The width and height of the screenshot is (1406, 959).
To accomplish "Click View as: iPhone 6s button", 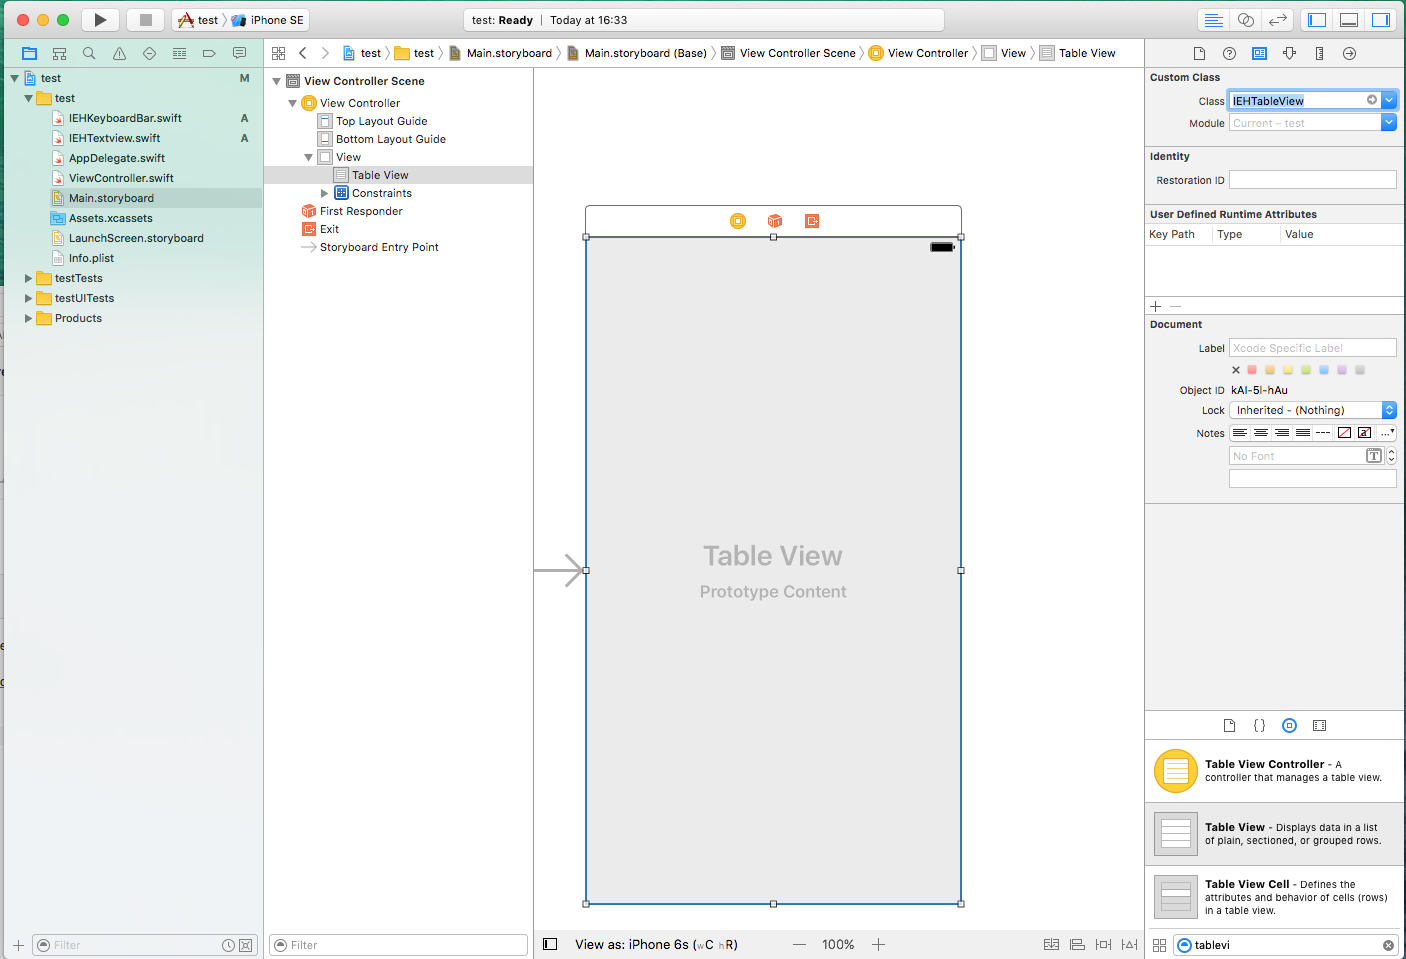I will 656,944.
